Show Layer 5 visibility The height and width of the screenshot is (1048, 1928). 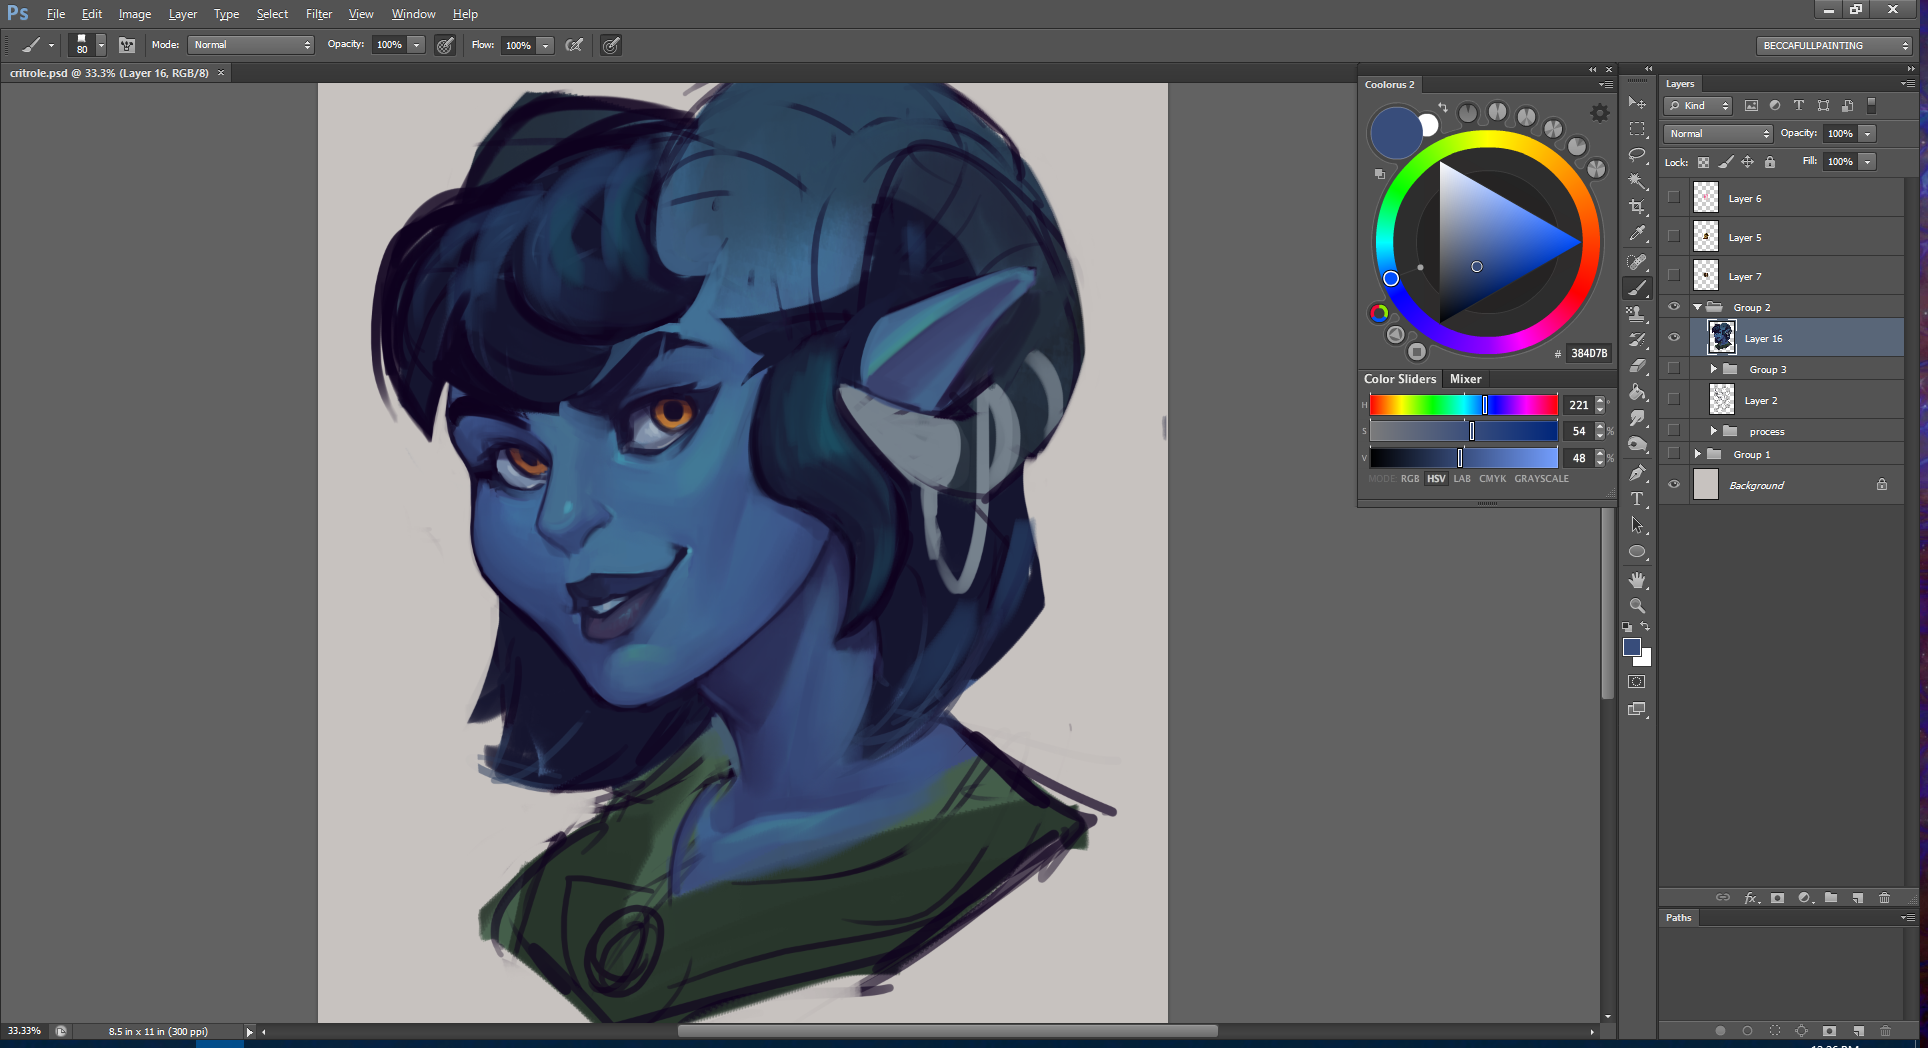pos(1674,237)
